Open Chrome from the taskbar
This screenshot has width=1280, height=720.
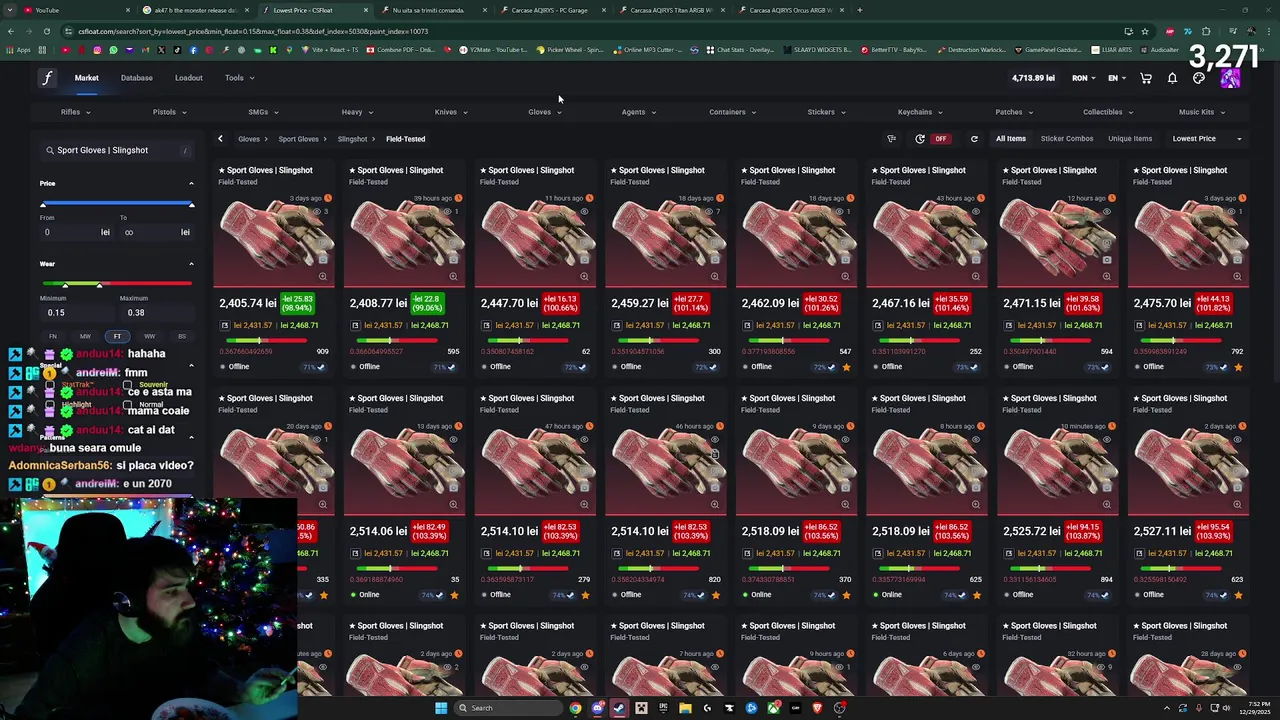(575, 708)
